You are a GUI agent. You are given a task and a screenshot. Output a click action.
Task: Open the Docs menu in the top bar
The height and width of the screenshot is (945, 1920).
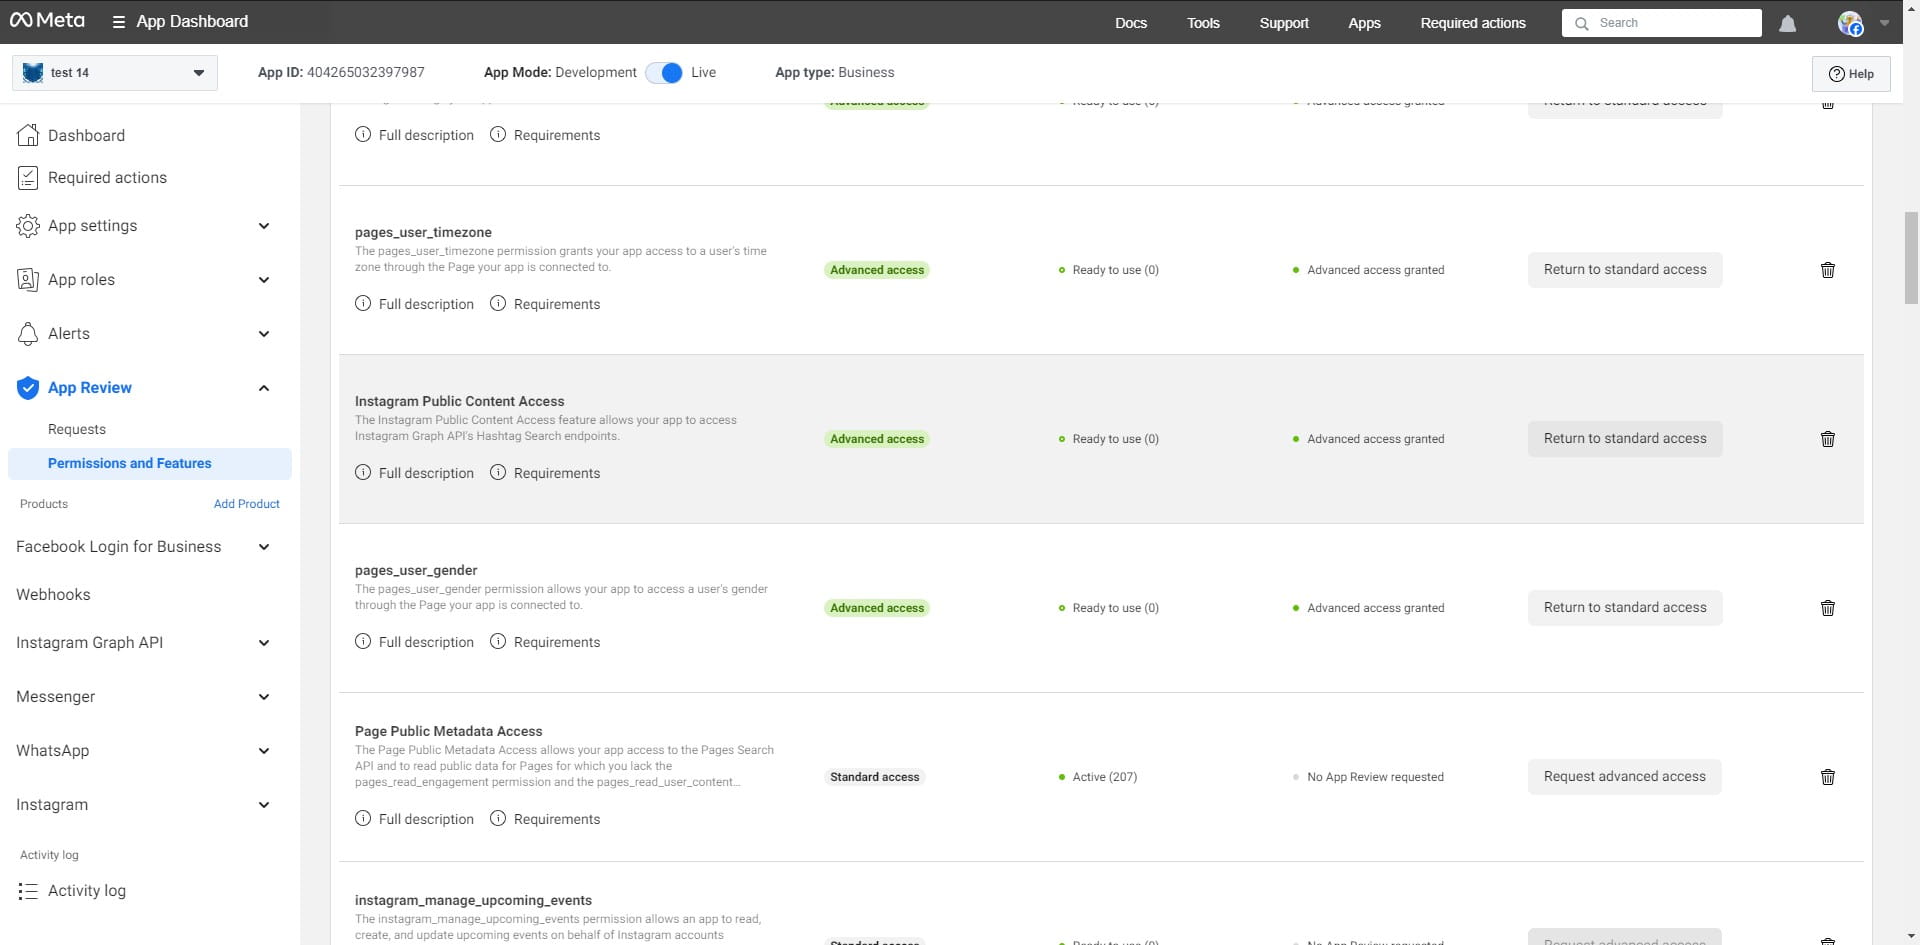(1130, 23)
